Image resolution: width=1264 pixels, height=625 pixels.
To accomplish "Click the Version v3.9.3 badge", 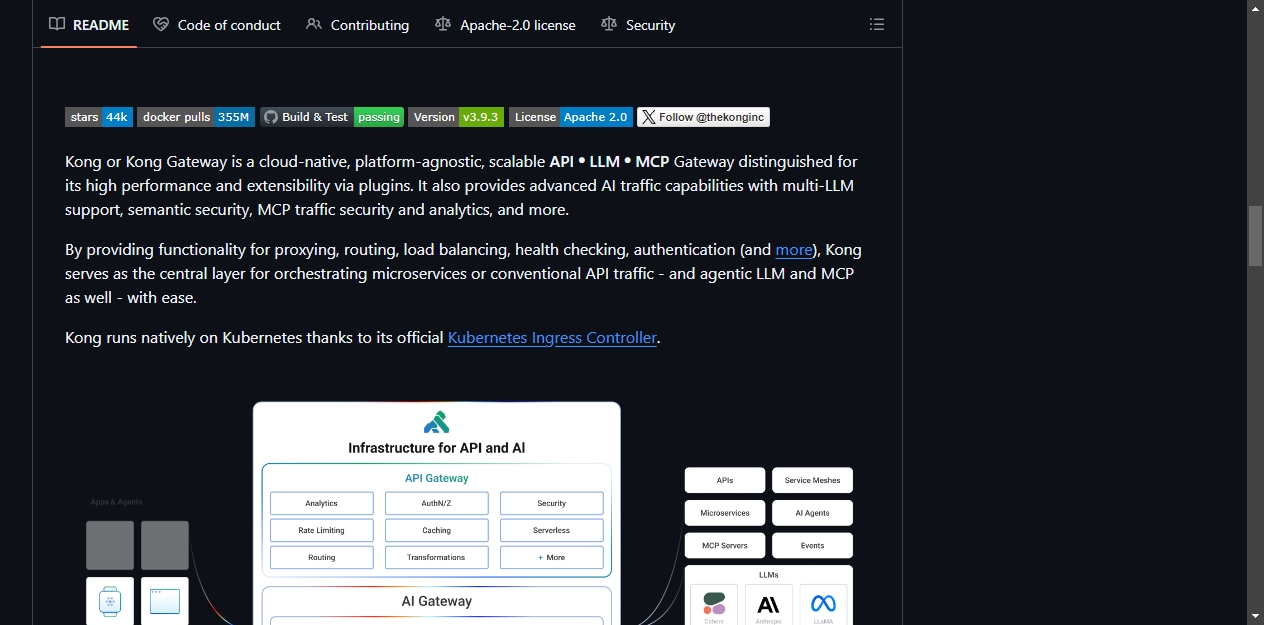I will (x=456, y=117).
